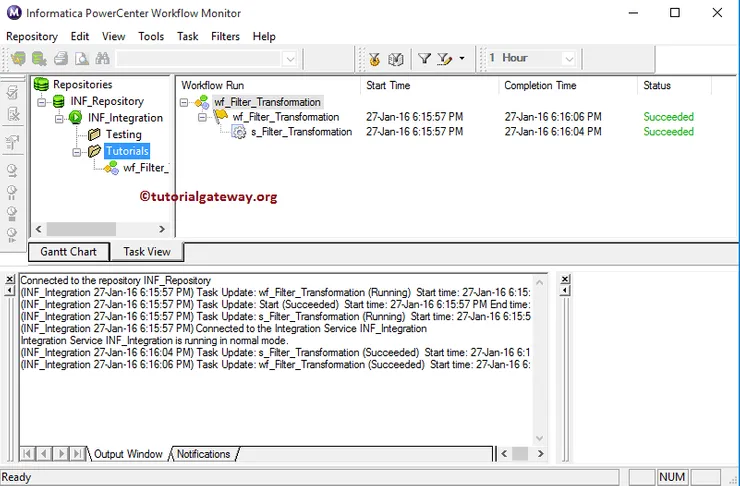Image resolution: width=740 pixels, height=486 pixels.
Task: Click the funnel Filter icon in toolbar
Action: tap(424, 59)
